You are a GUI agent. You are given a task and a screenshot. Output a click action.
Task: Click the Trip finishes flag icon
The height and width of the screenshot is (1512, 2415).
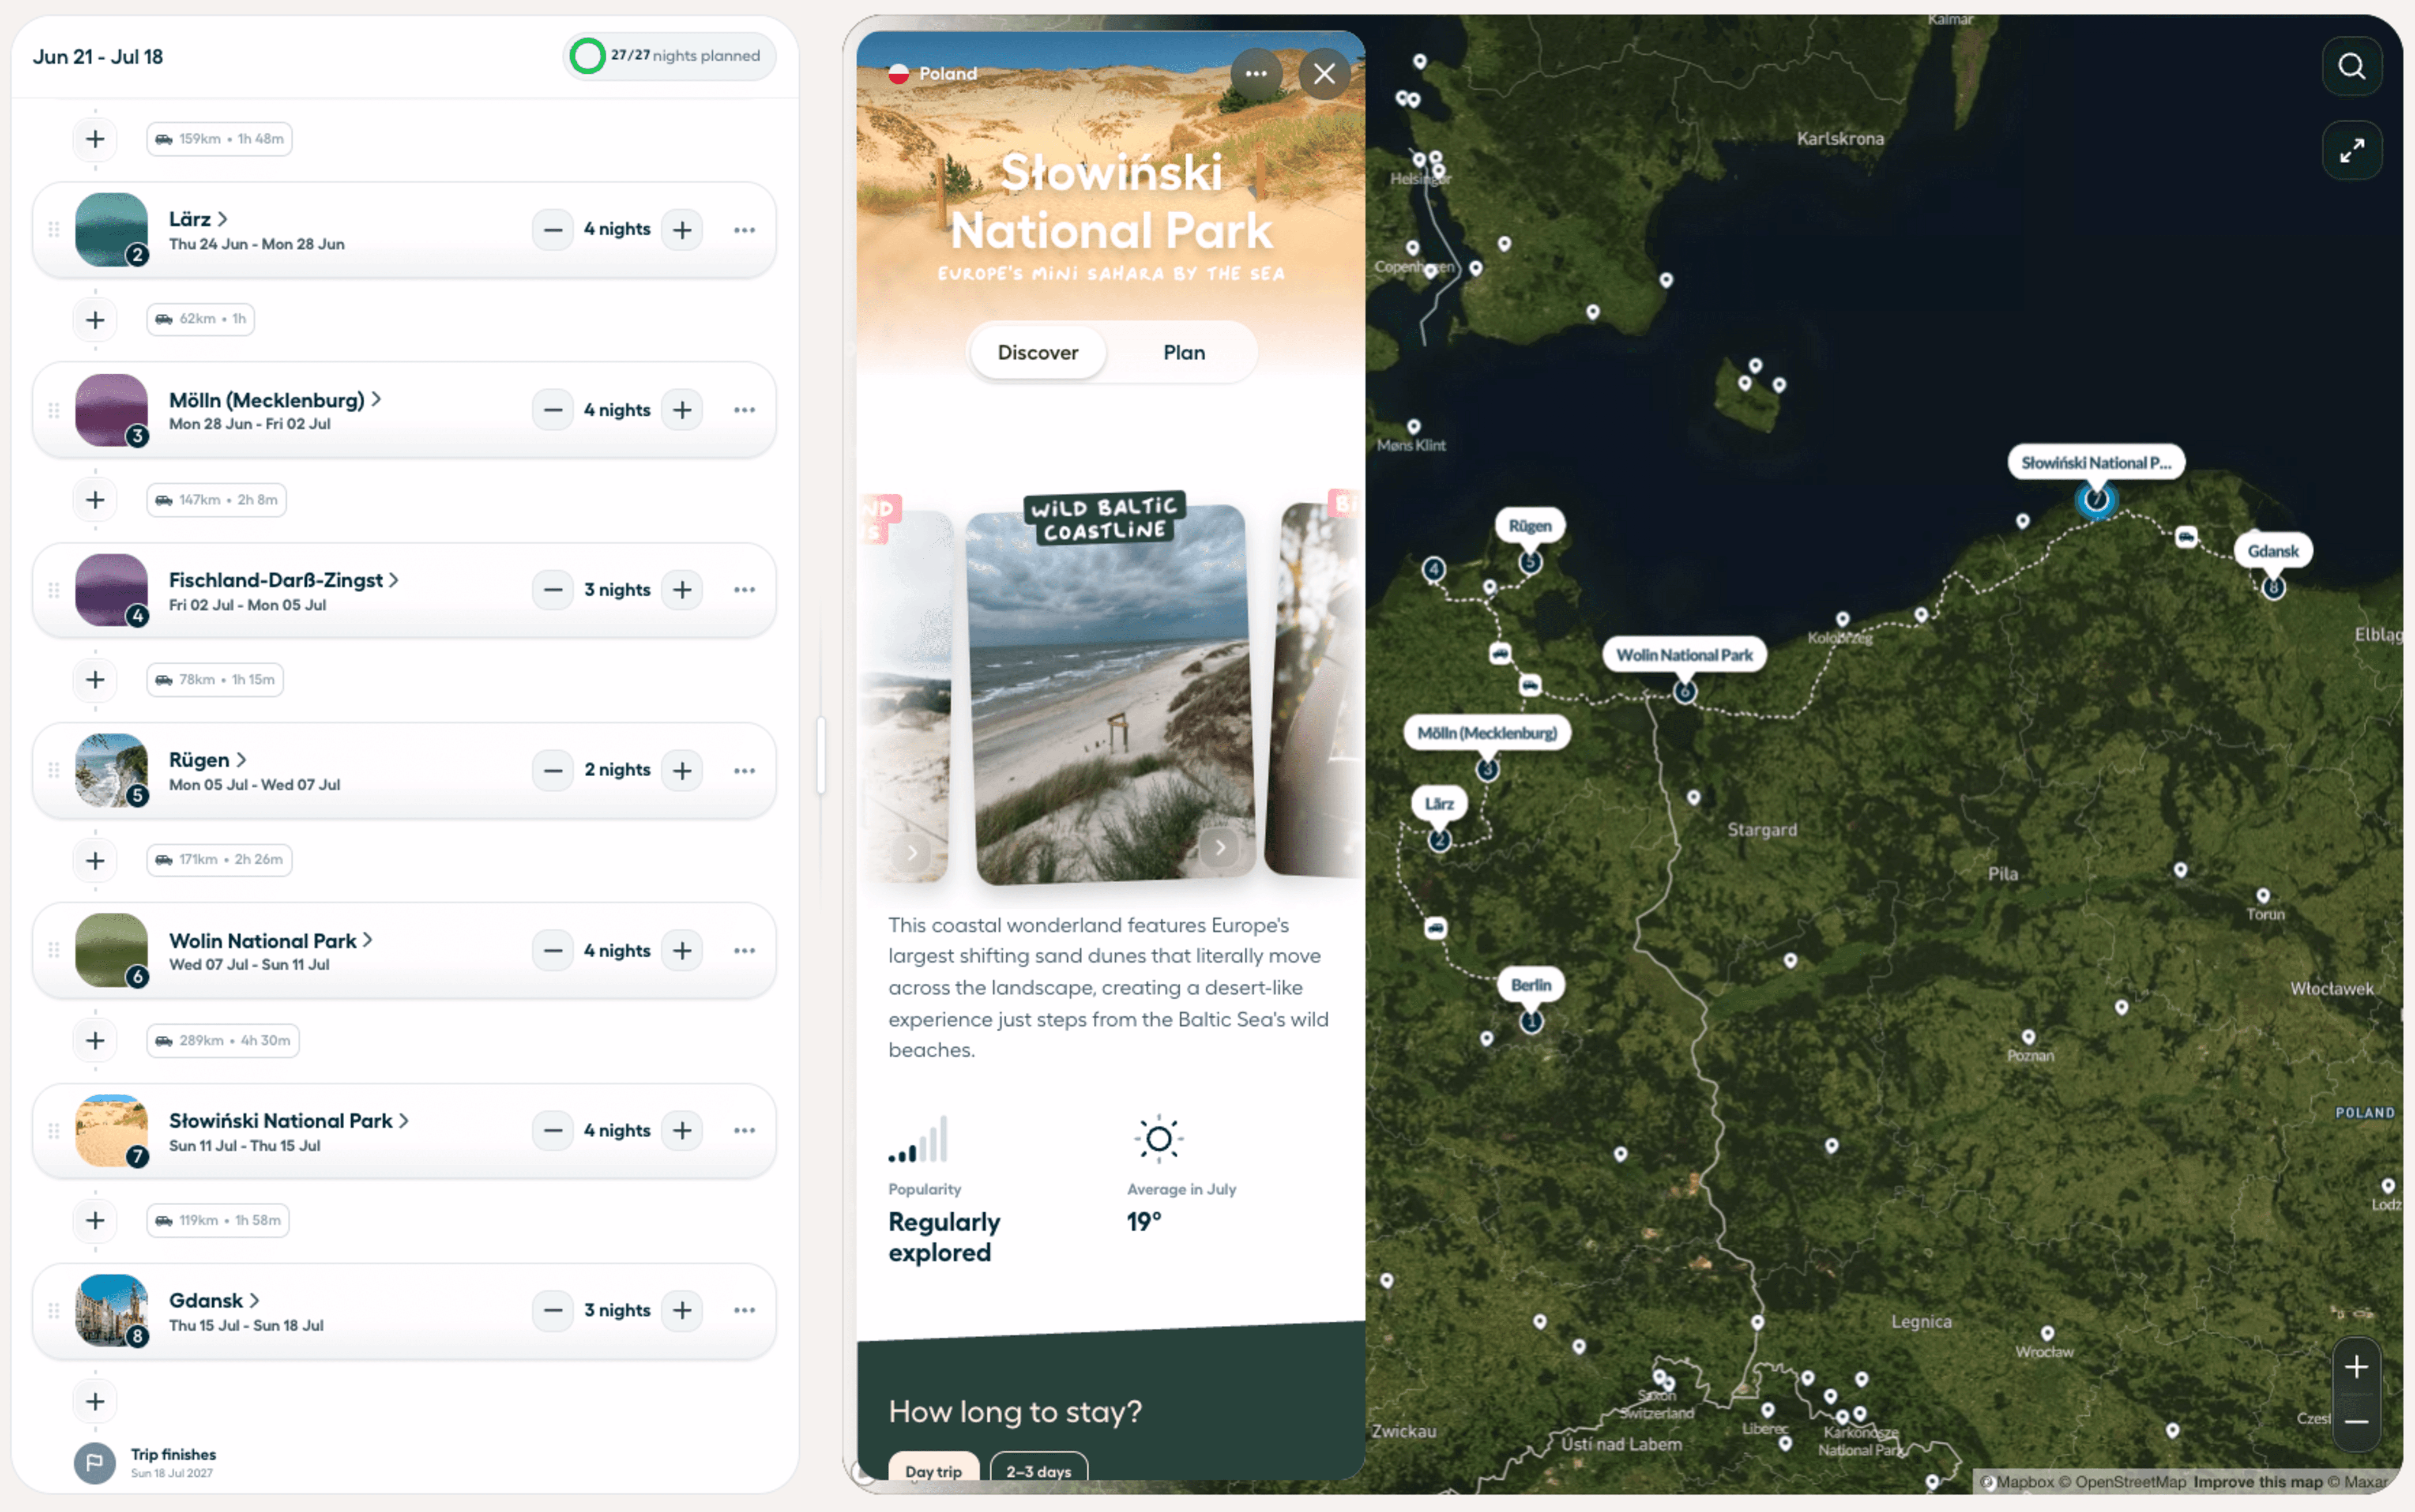(95, 1463)
